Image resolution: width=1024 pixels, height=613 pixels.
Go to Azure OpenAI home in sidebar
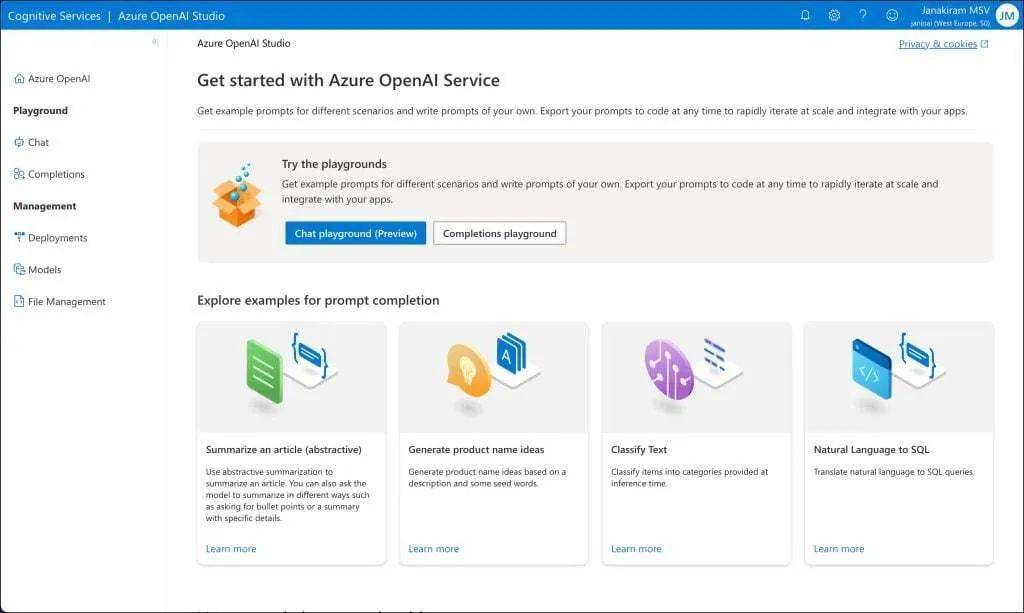(x=52, y=79)
